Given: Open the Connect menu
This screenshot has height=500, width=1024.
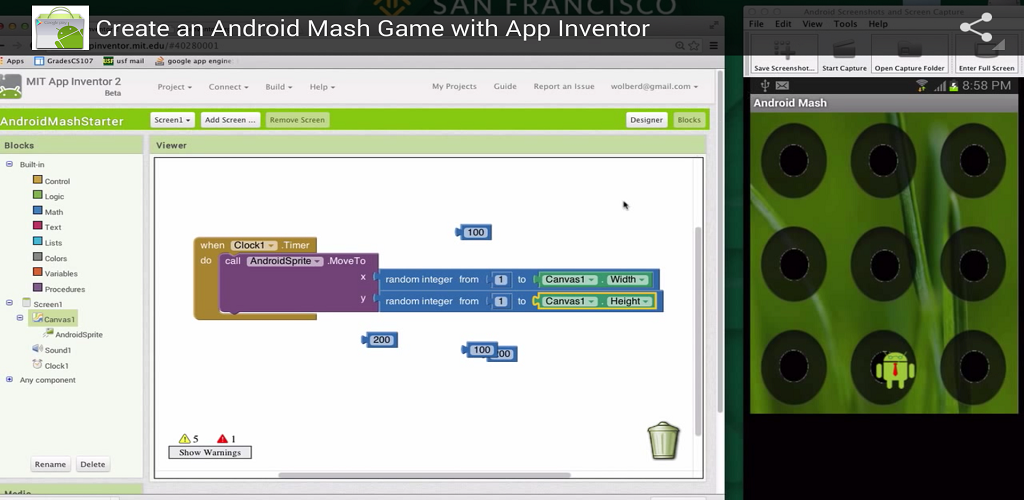Looking at the screenshot, I should pos(229,87).
